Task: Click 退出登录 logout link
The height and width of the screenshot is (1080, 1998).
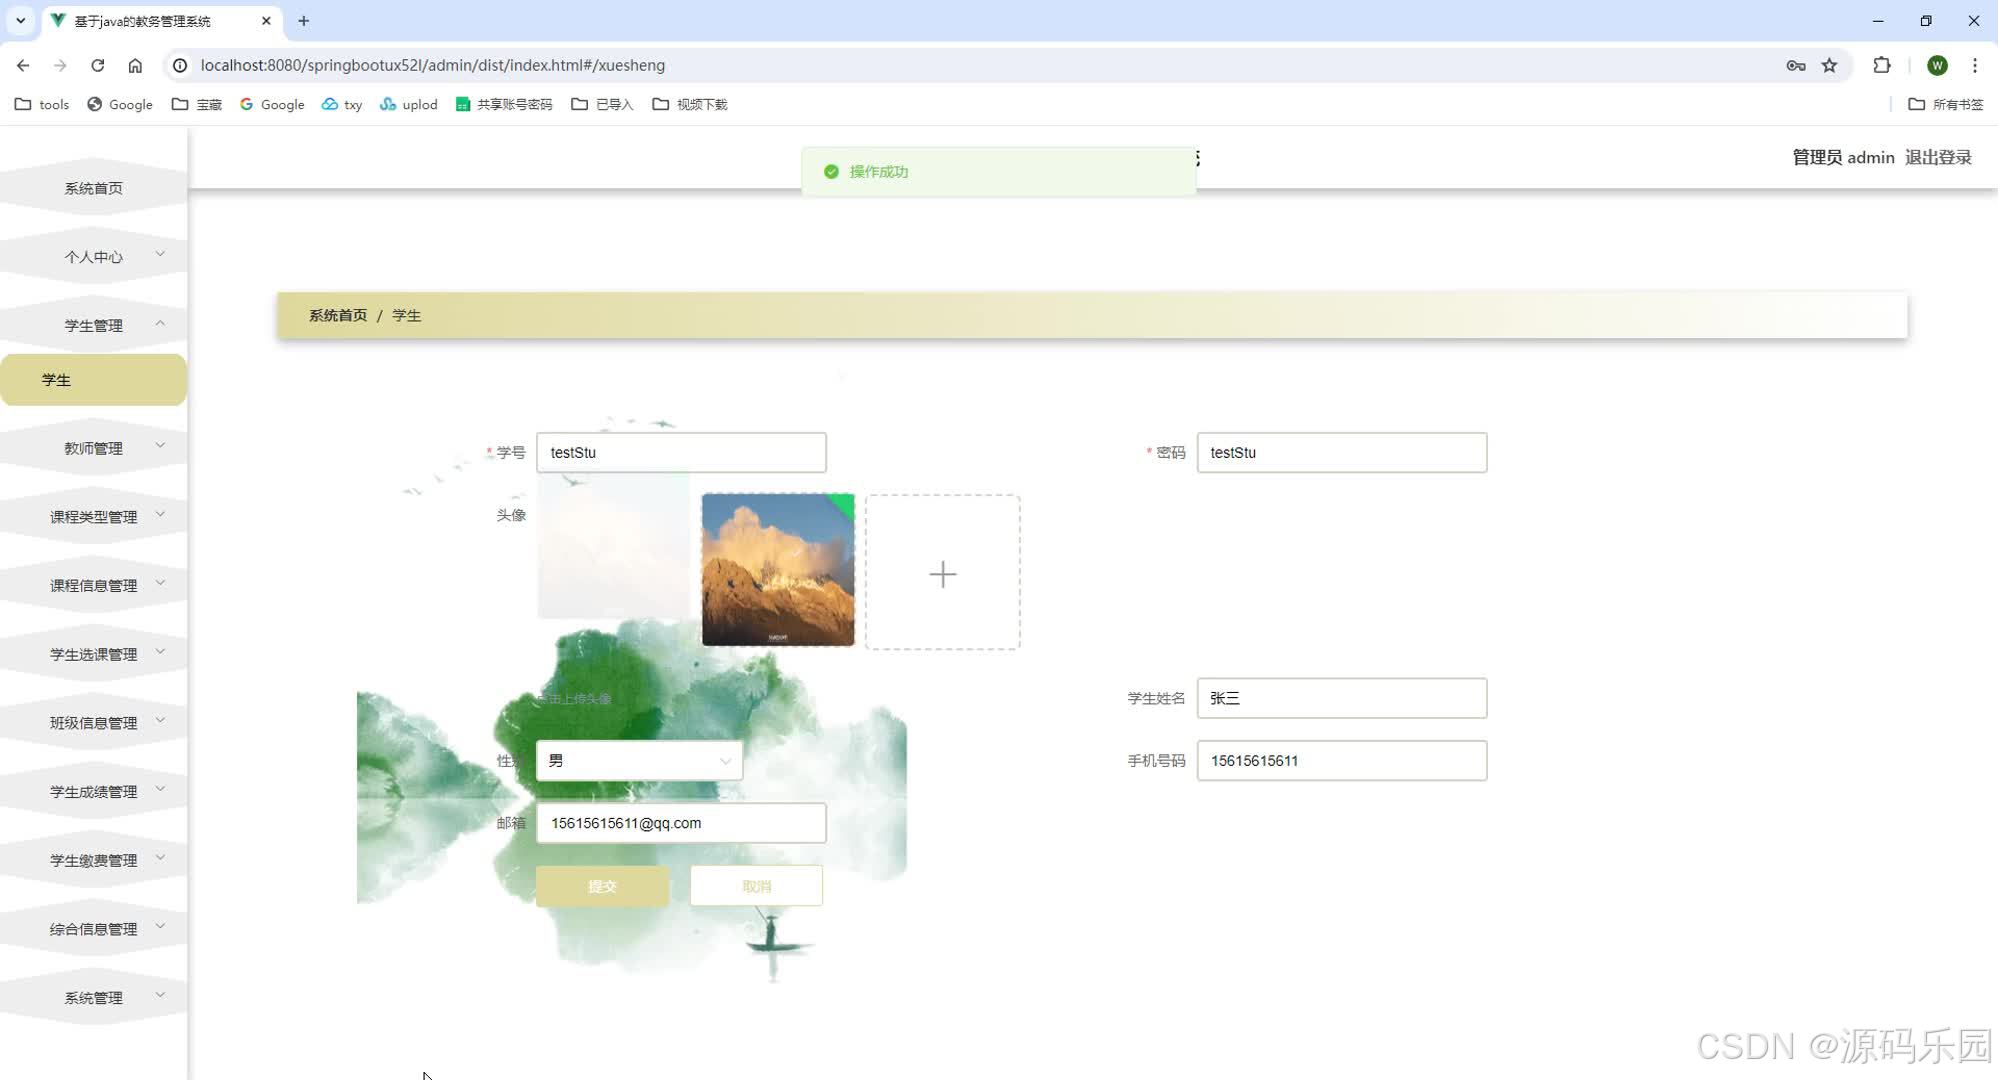Action: pos(1937,157)
